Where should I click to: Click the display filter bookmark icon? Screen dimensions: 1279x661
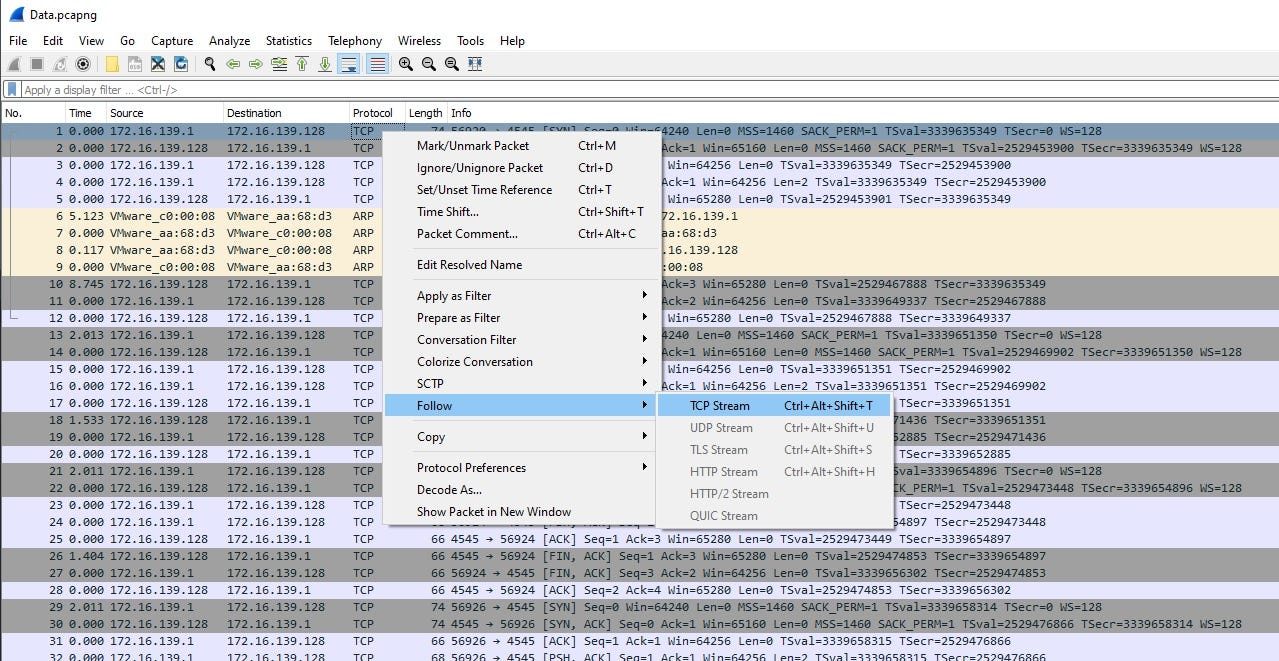tap(12, 90)
